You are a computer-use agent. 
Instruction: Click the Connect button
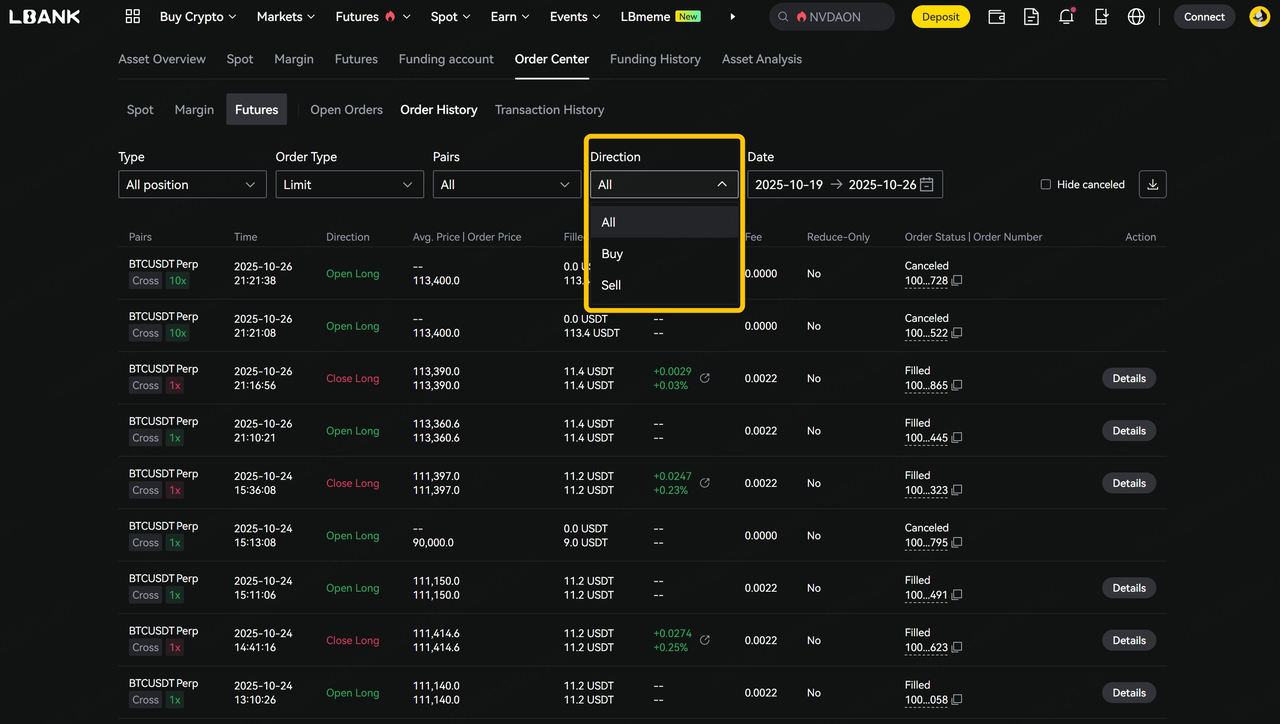[1204, 17]
